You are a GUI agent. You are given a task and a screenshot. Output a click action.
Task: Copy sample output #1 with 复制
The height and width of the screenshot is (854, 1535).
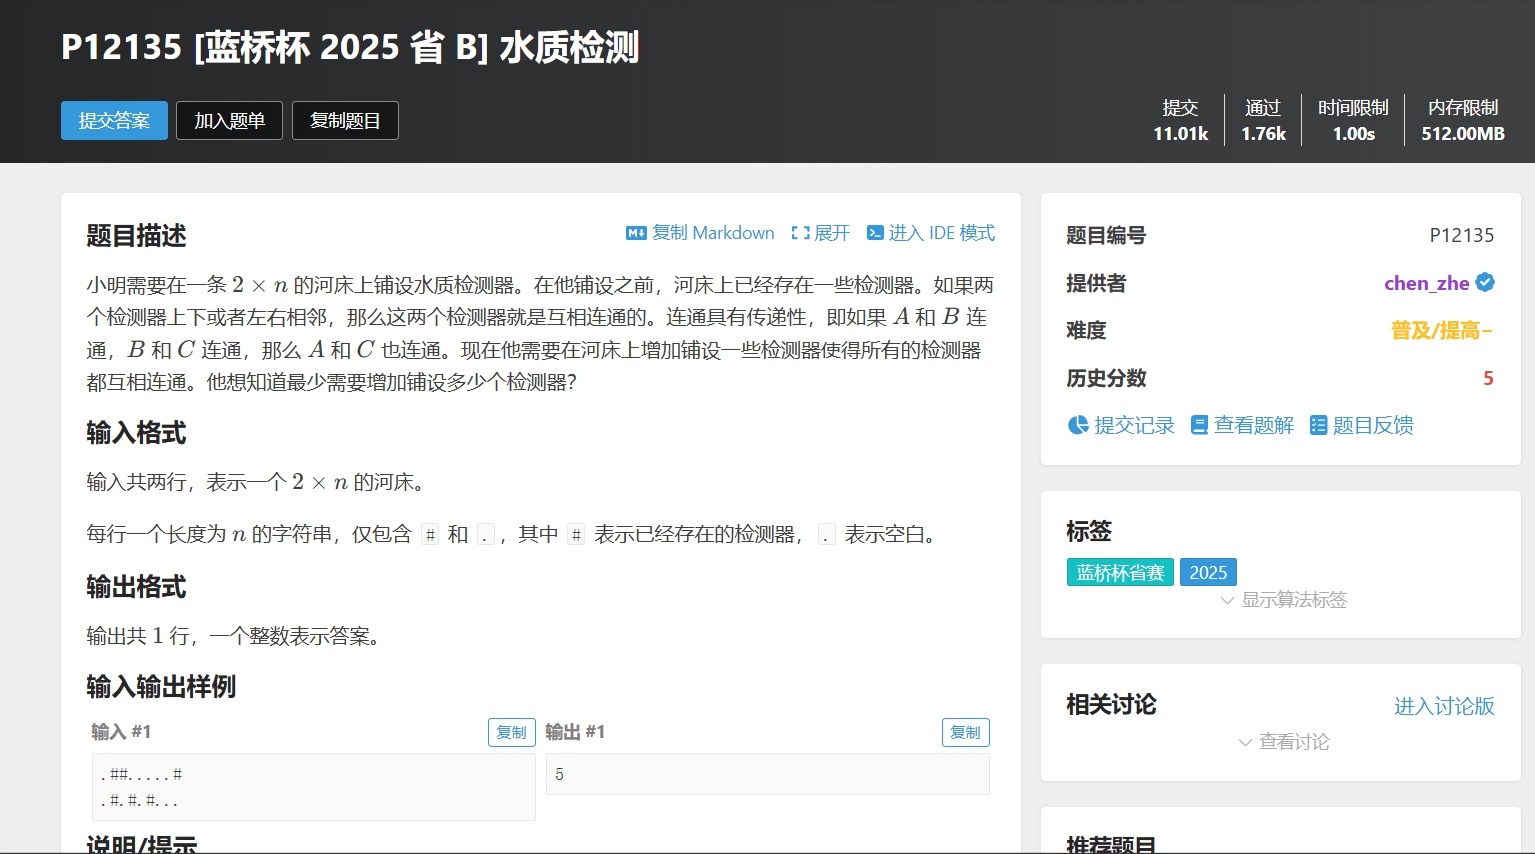(x=966, y=732)
